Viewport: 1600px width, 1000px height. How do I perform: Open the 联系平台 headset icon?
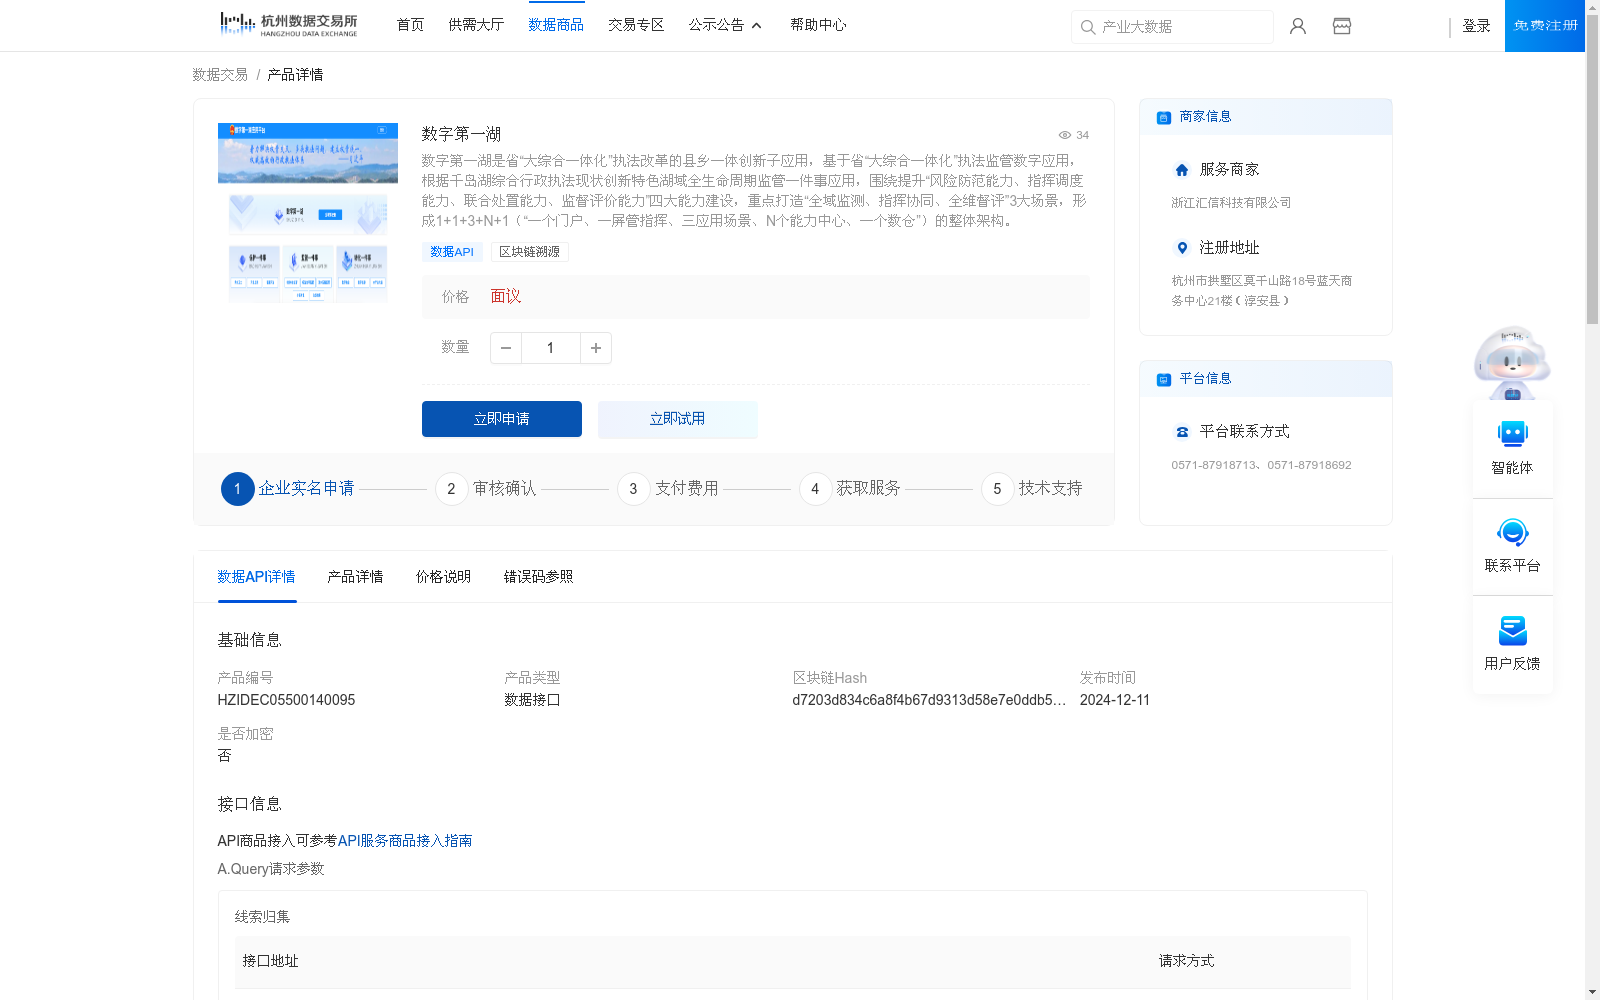tap(1512, 532)
